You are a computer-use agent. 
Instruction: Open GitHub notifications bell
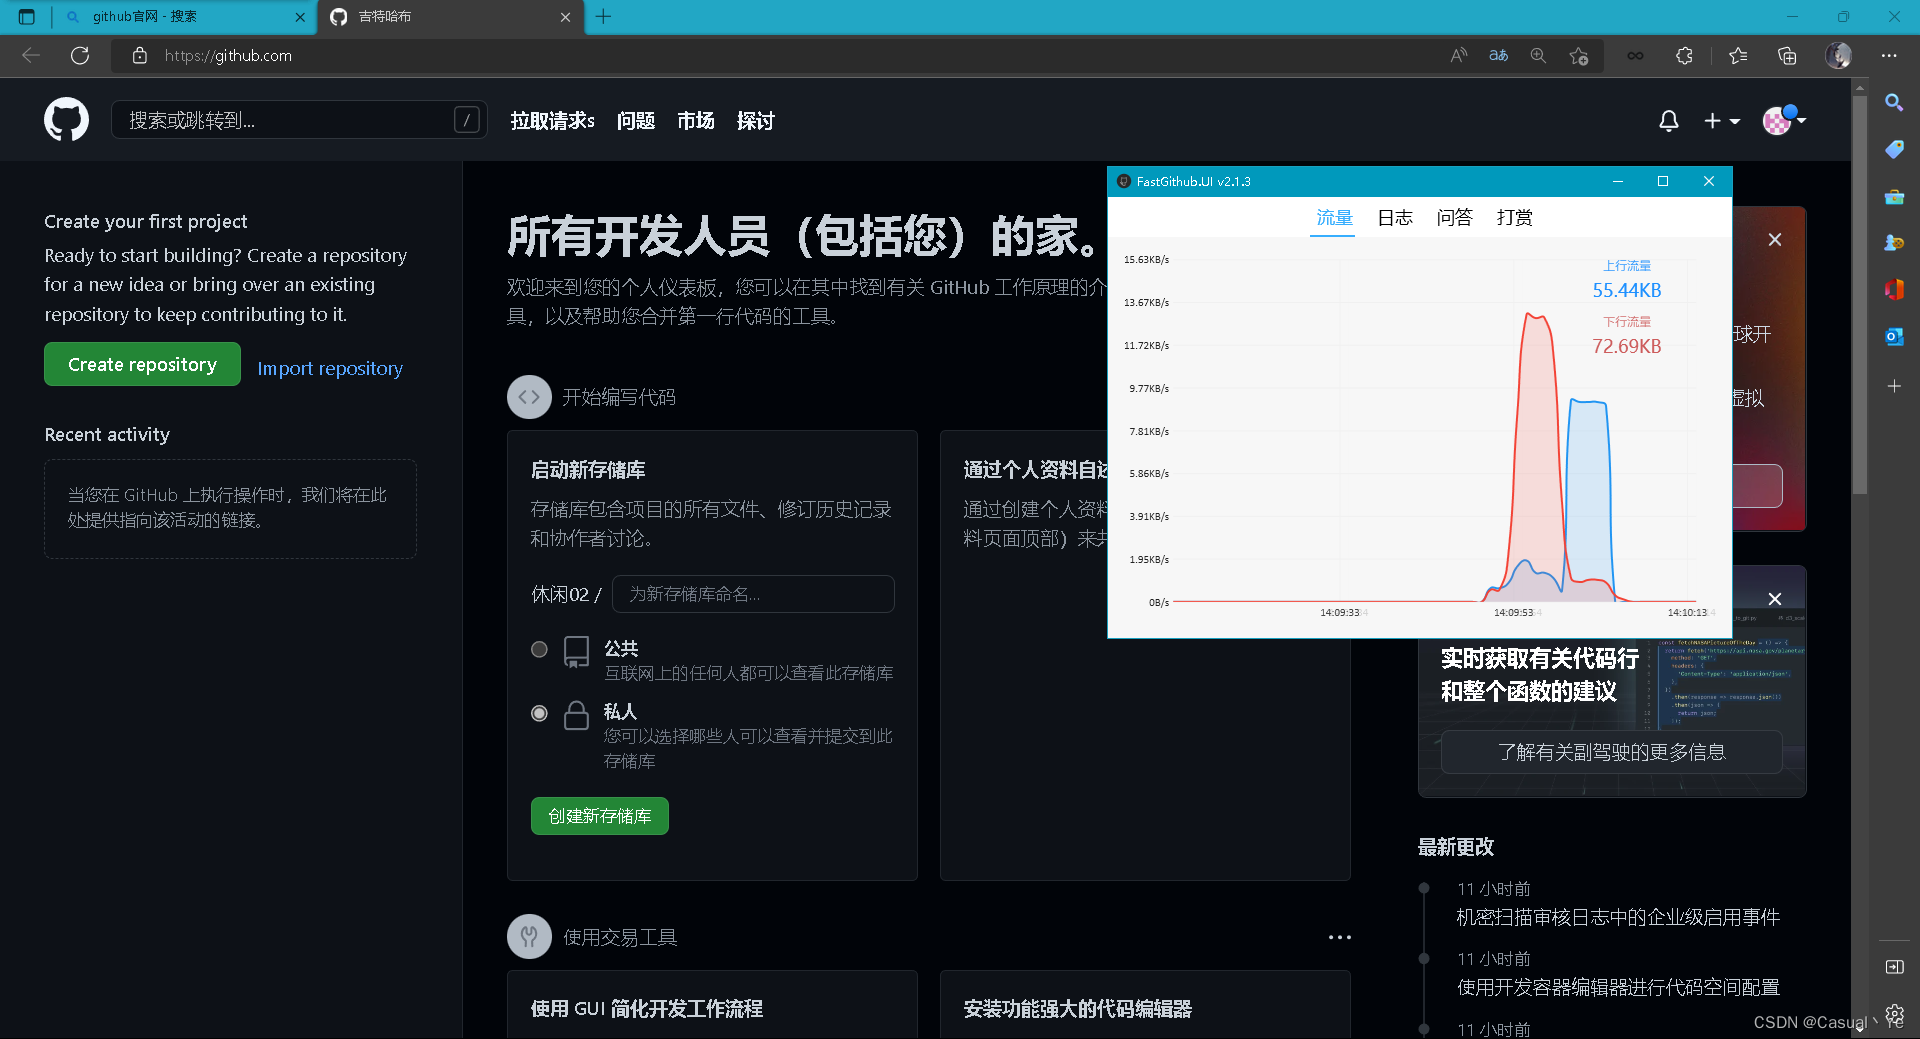[x=1667, y=120]
